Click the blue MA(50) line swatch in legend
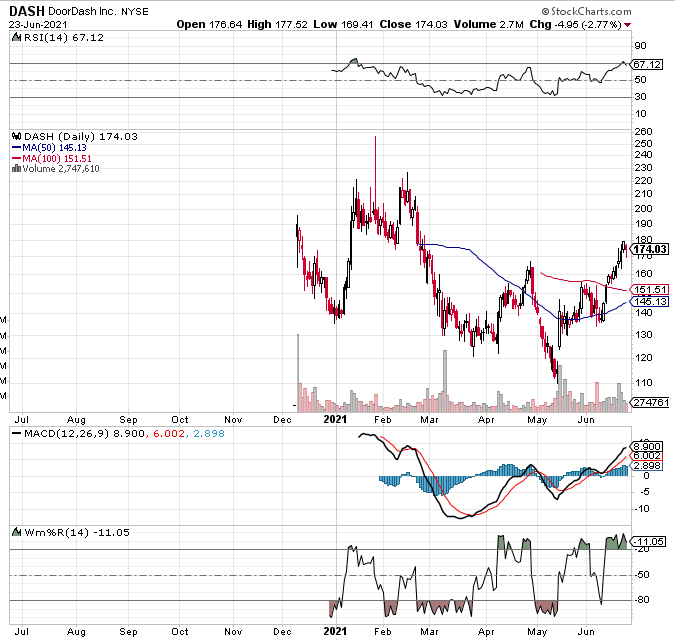Image resolution: width=675 pixels, height=644 pixels. (x=16, y=148)
